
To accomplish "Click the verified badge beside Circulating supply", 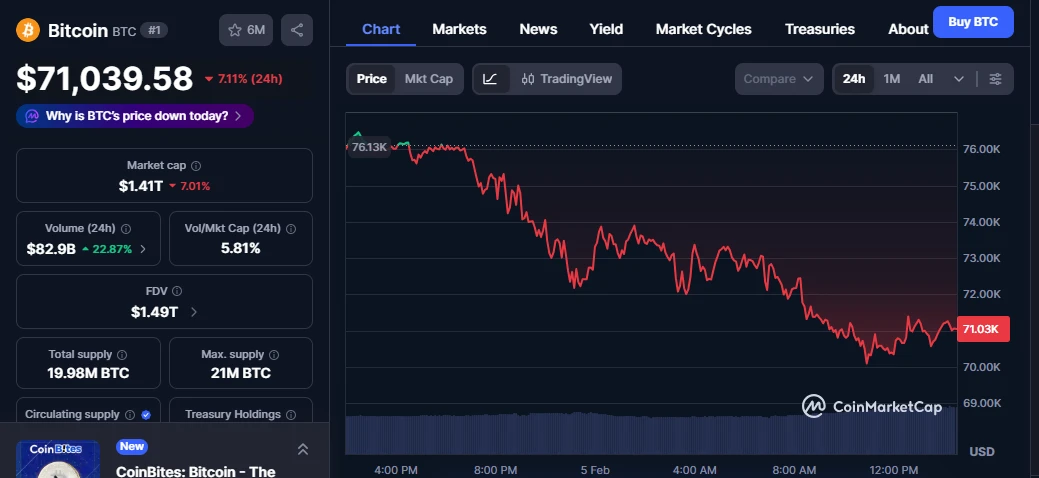I will click(146, 414).
